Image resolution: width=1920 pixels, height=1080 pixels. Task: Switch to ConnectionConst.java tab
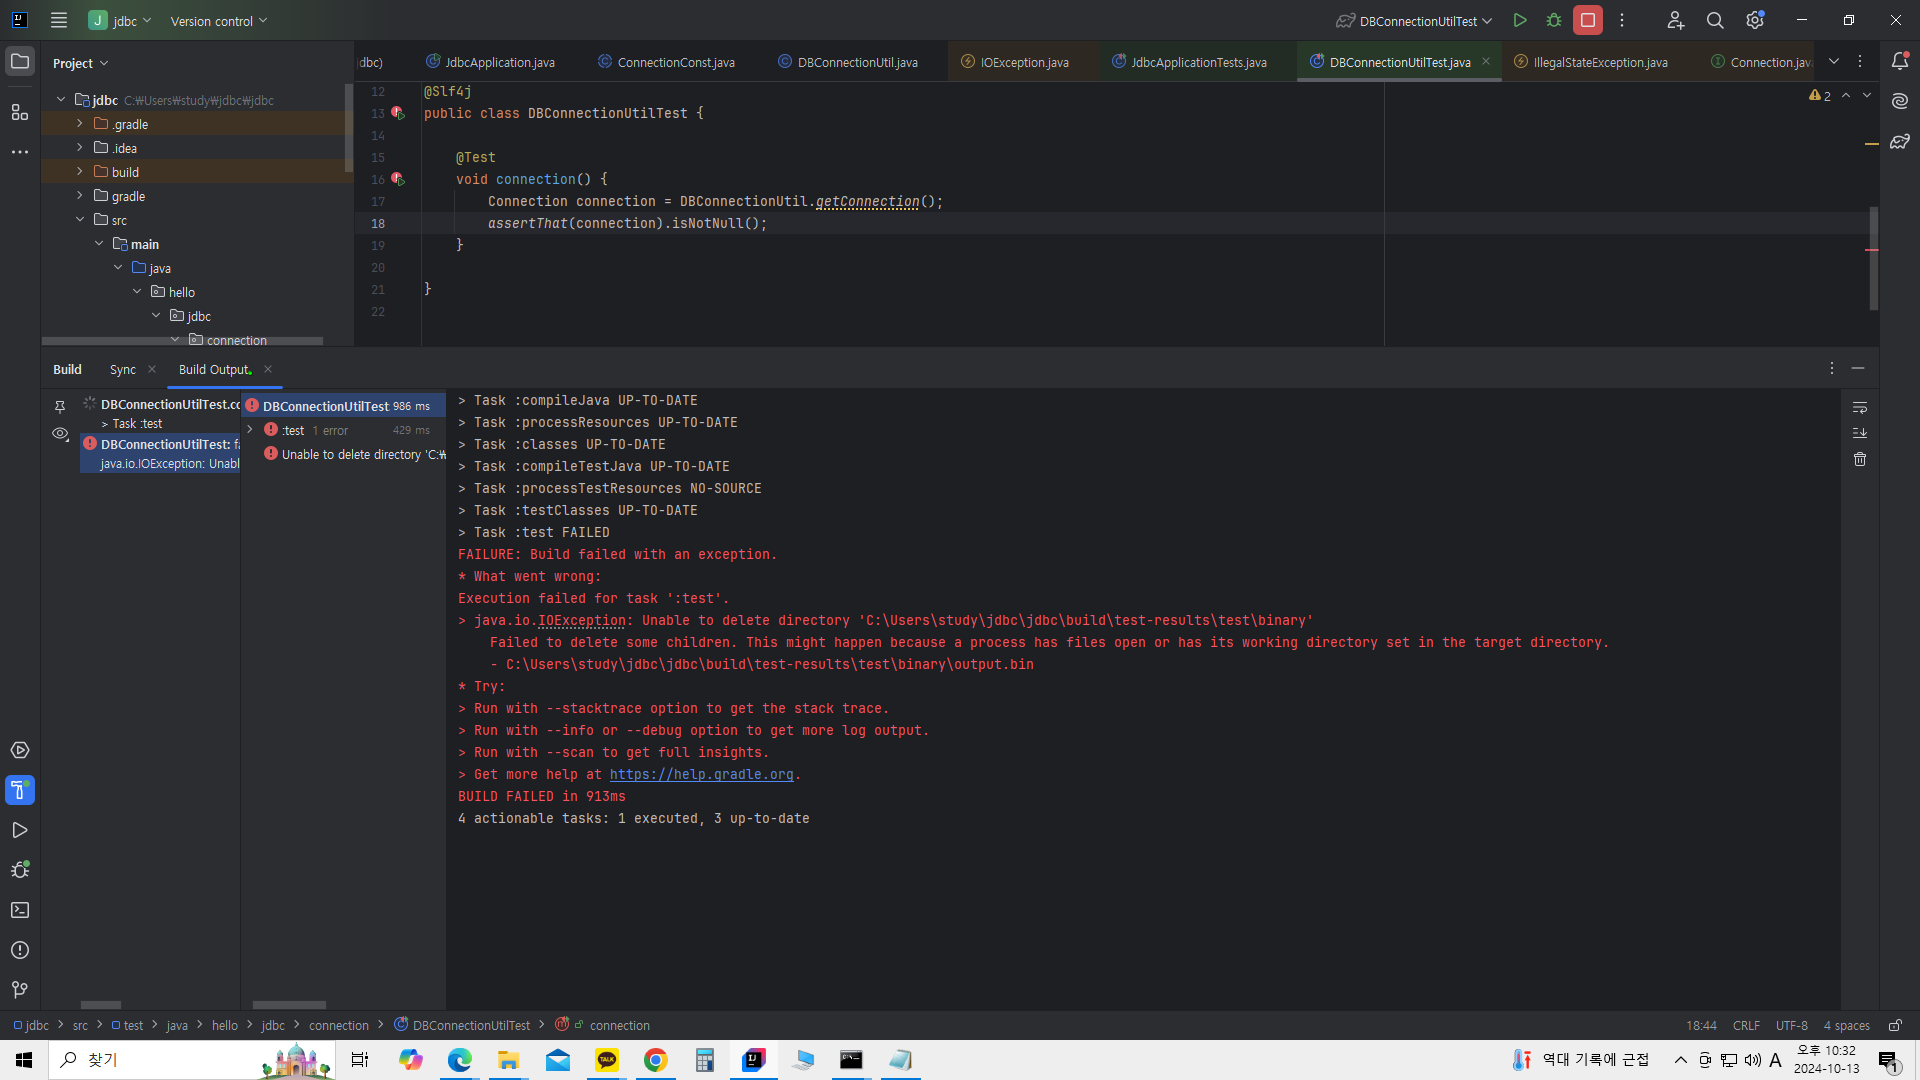[x=666, y=62]
